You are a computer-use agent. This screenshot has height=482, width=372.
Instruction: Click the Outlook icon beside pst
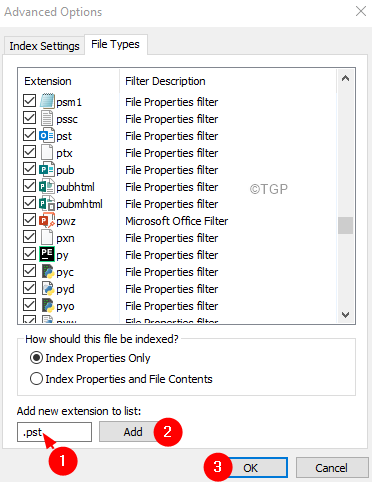click(x=47, y=136)
